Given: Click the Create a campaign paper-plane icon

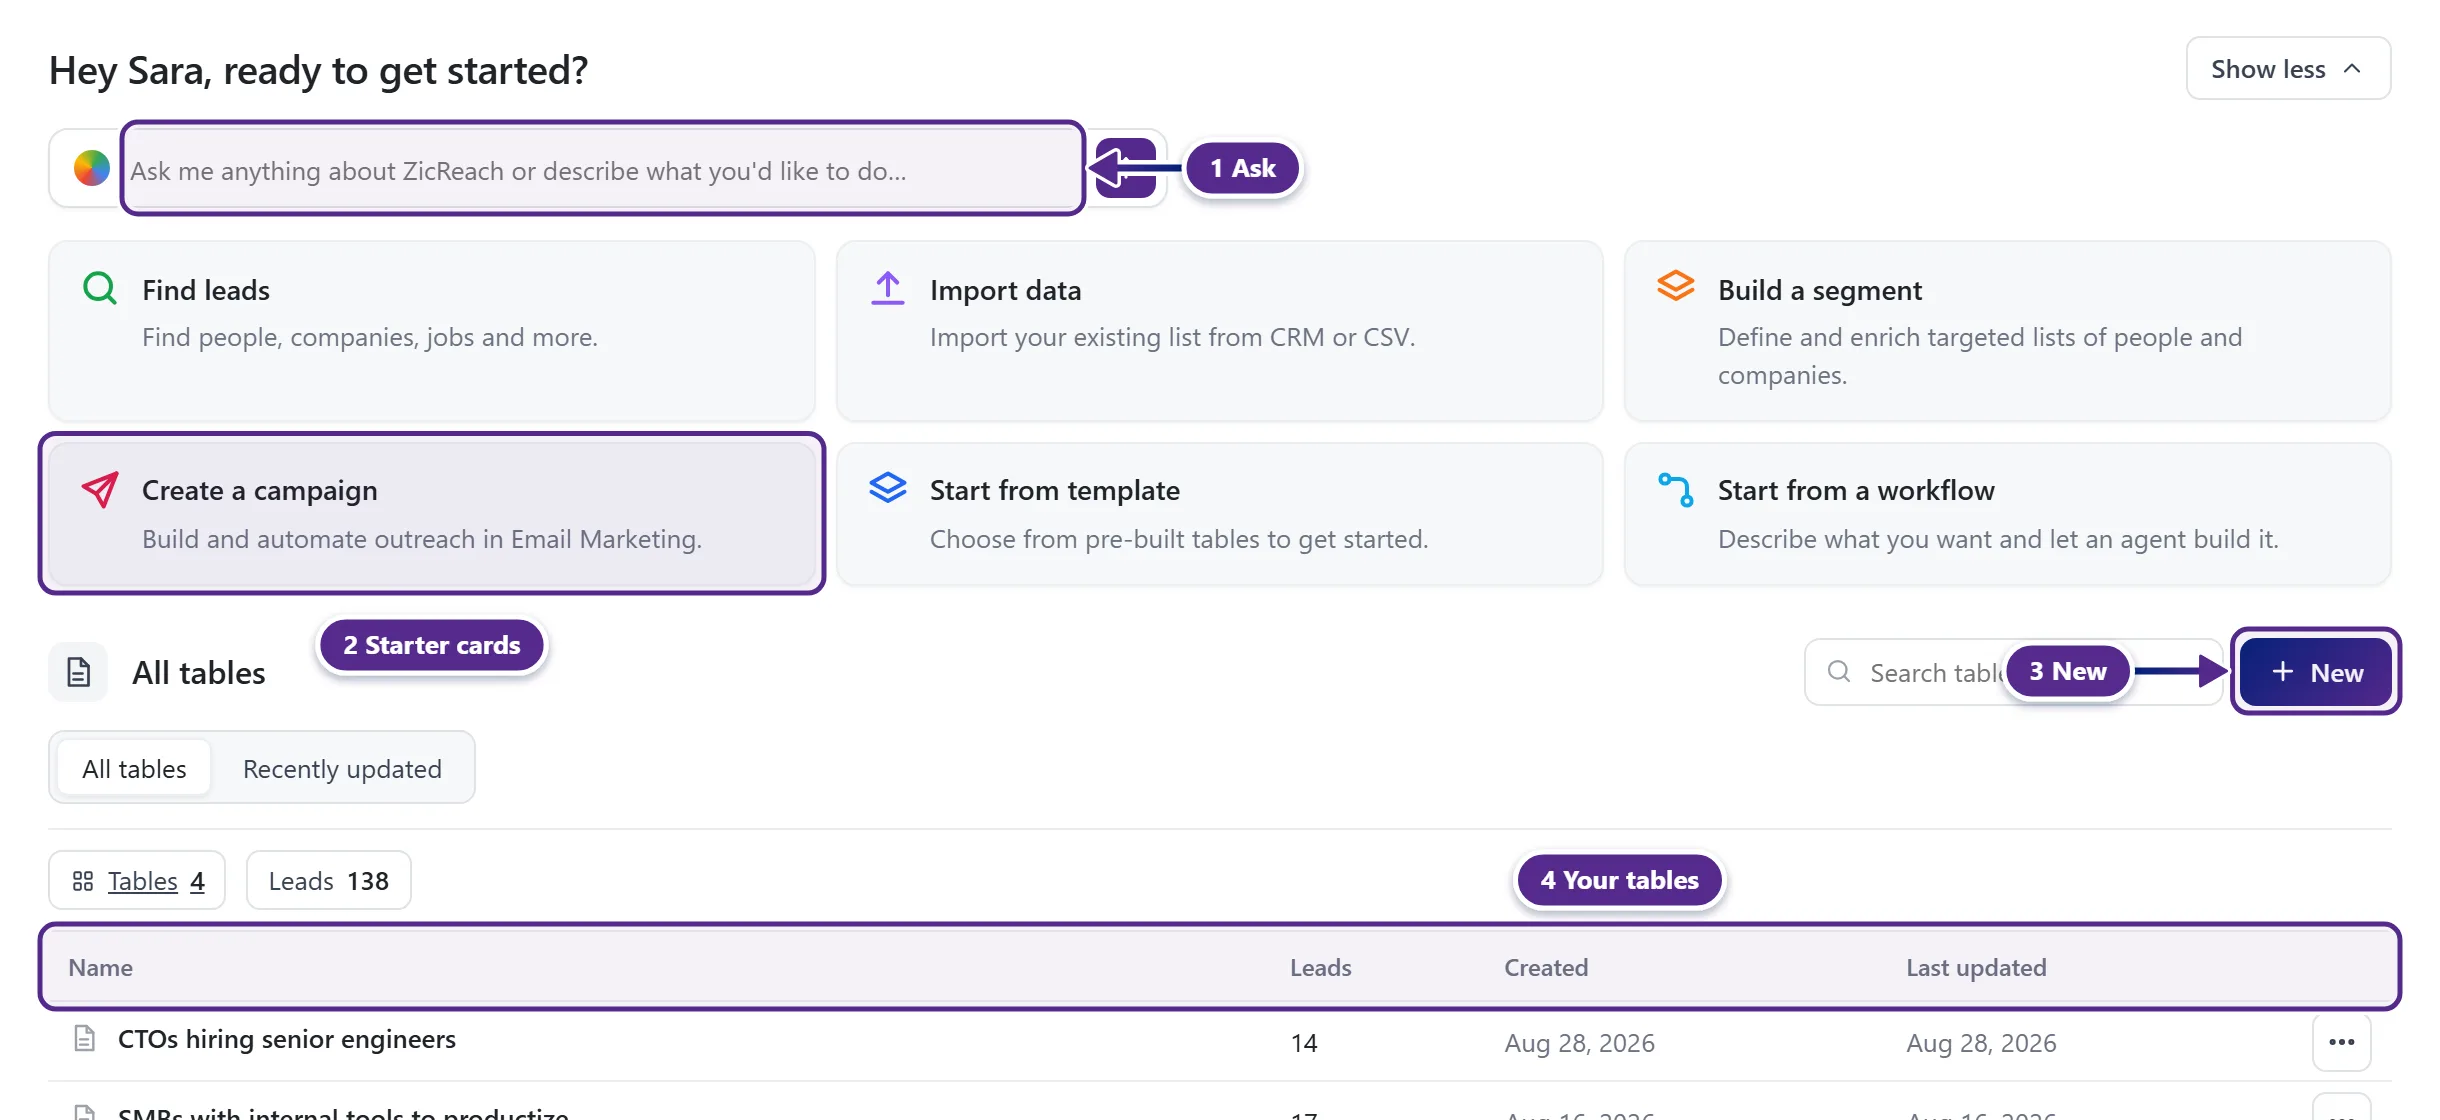Looking at the screenshot, I should [x=100, y=490].
